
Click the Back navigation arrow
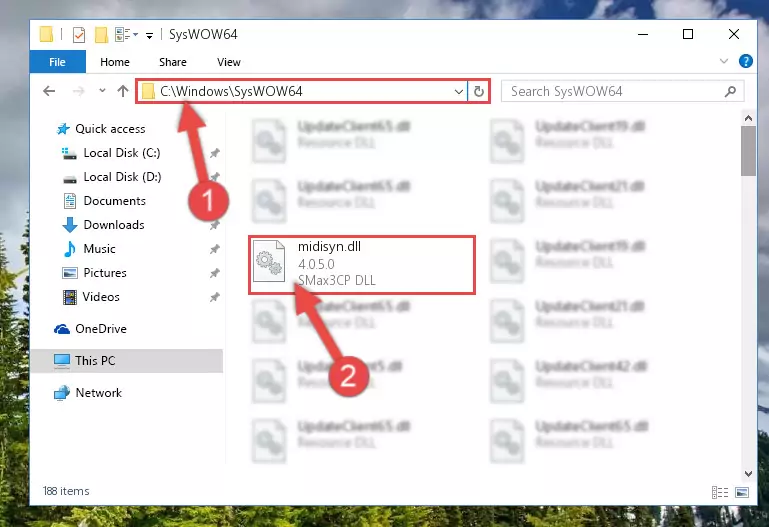click(x=49, y=91)
